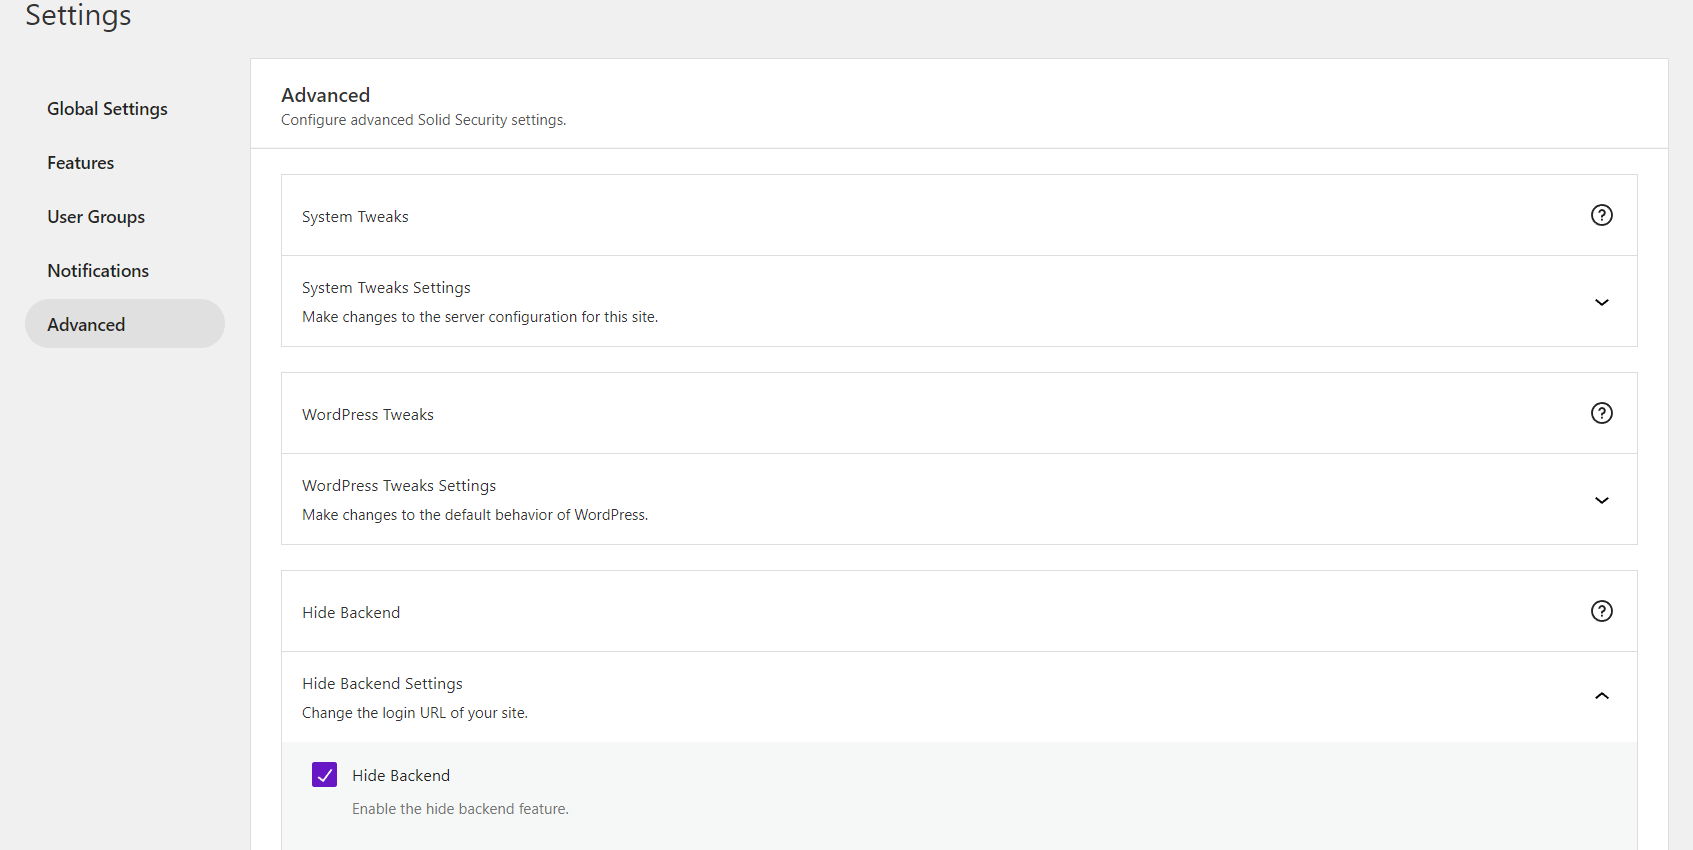
Task: Click the 'Settings' page title
Action: [x=78, y=15]
